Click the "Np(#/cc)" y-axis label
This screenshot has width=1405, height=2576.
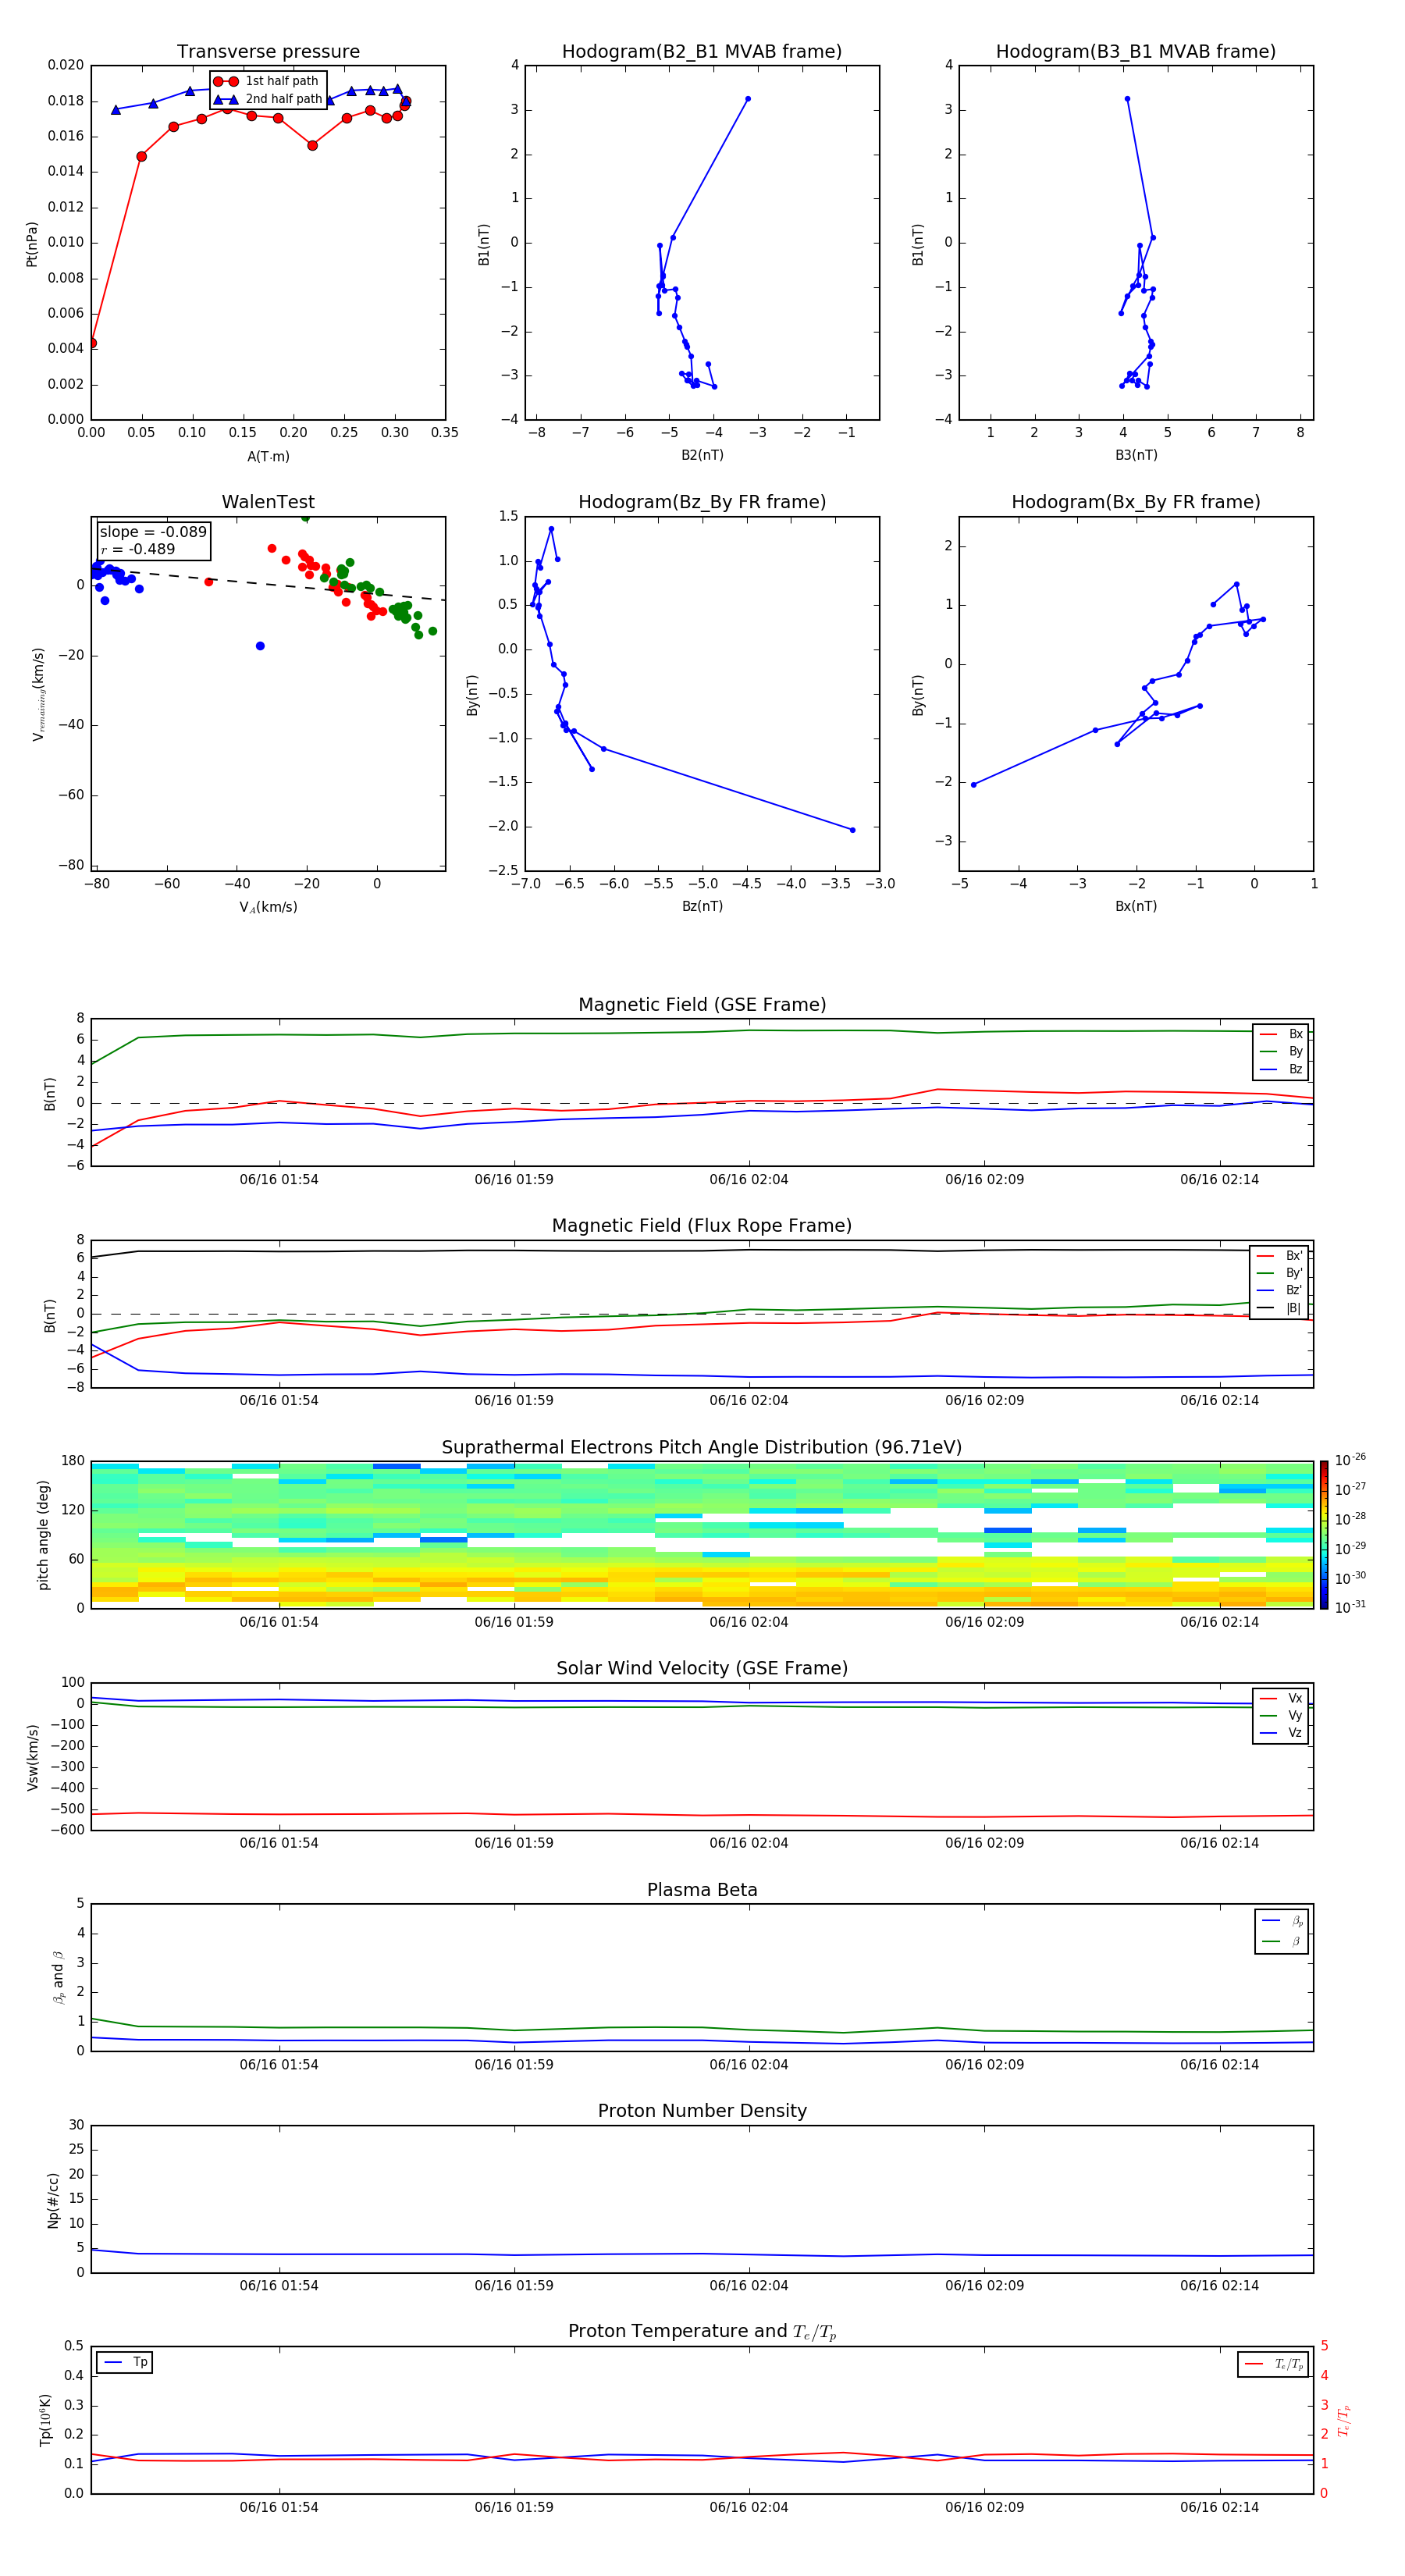[53, 2199]
